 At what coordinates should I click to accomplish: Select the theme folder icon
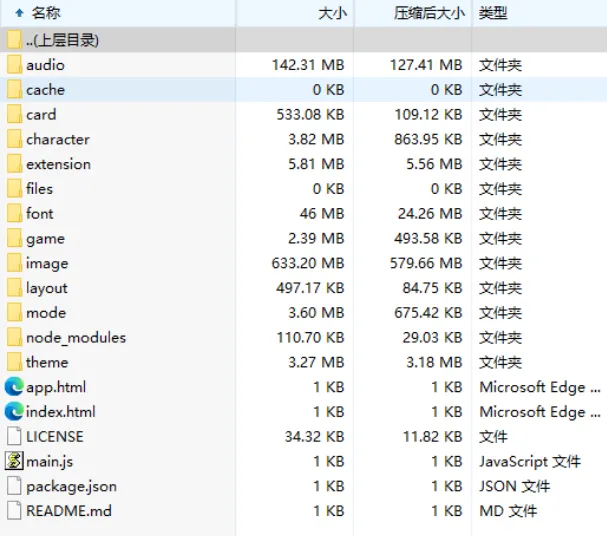coord(14,362)
